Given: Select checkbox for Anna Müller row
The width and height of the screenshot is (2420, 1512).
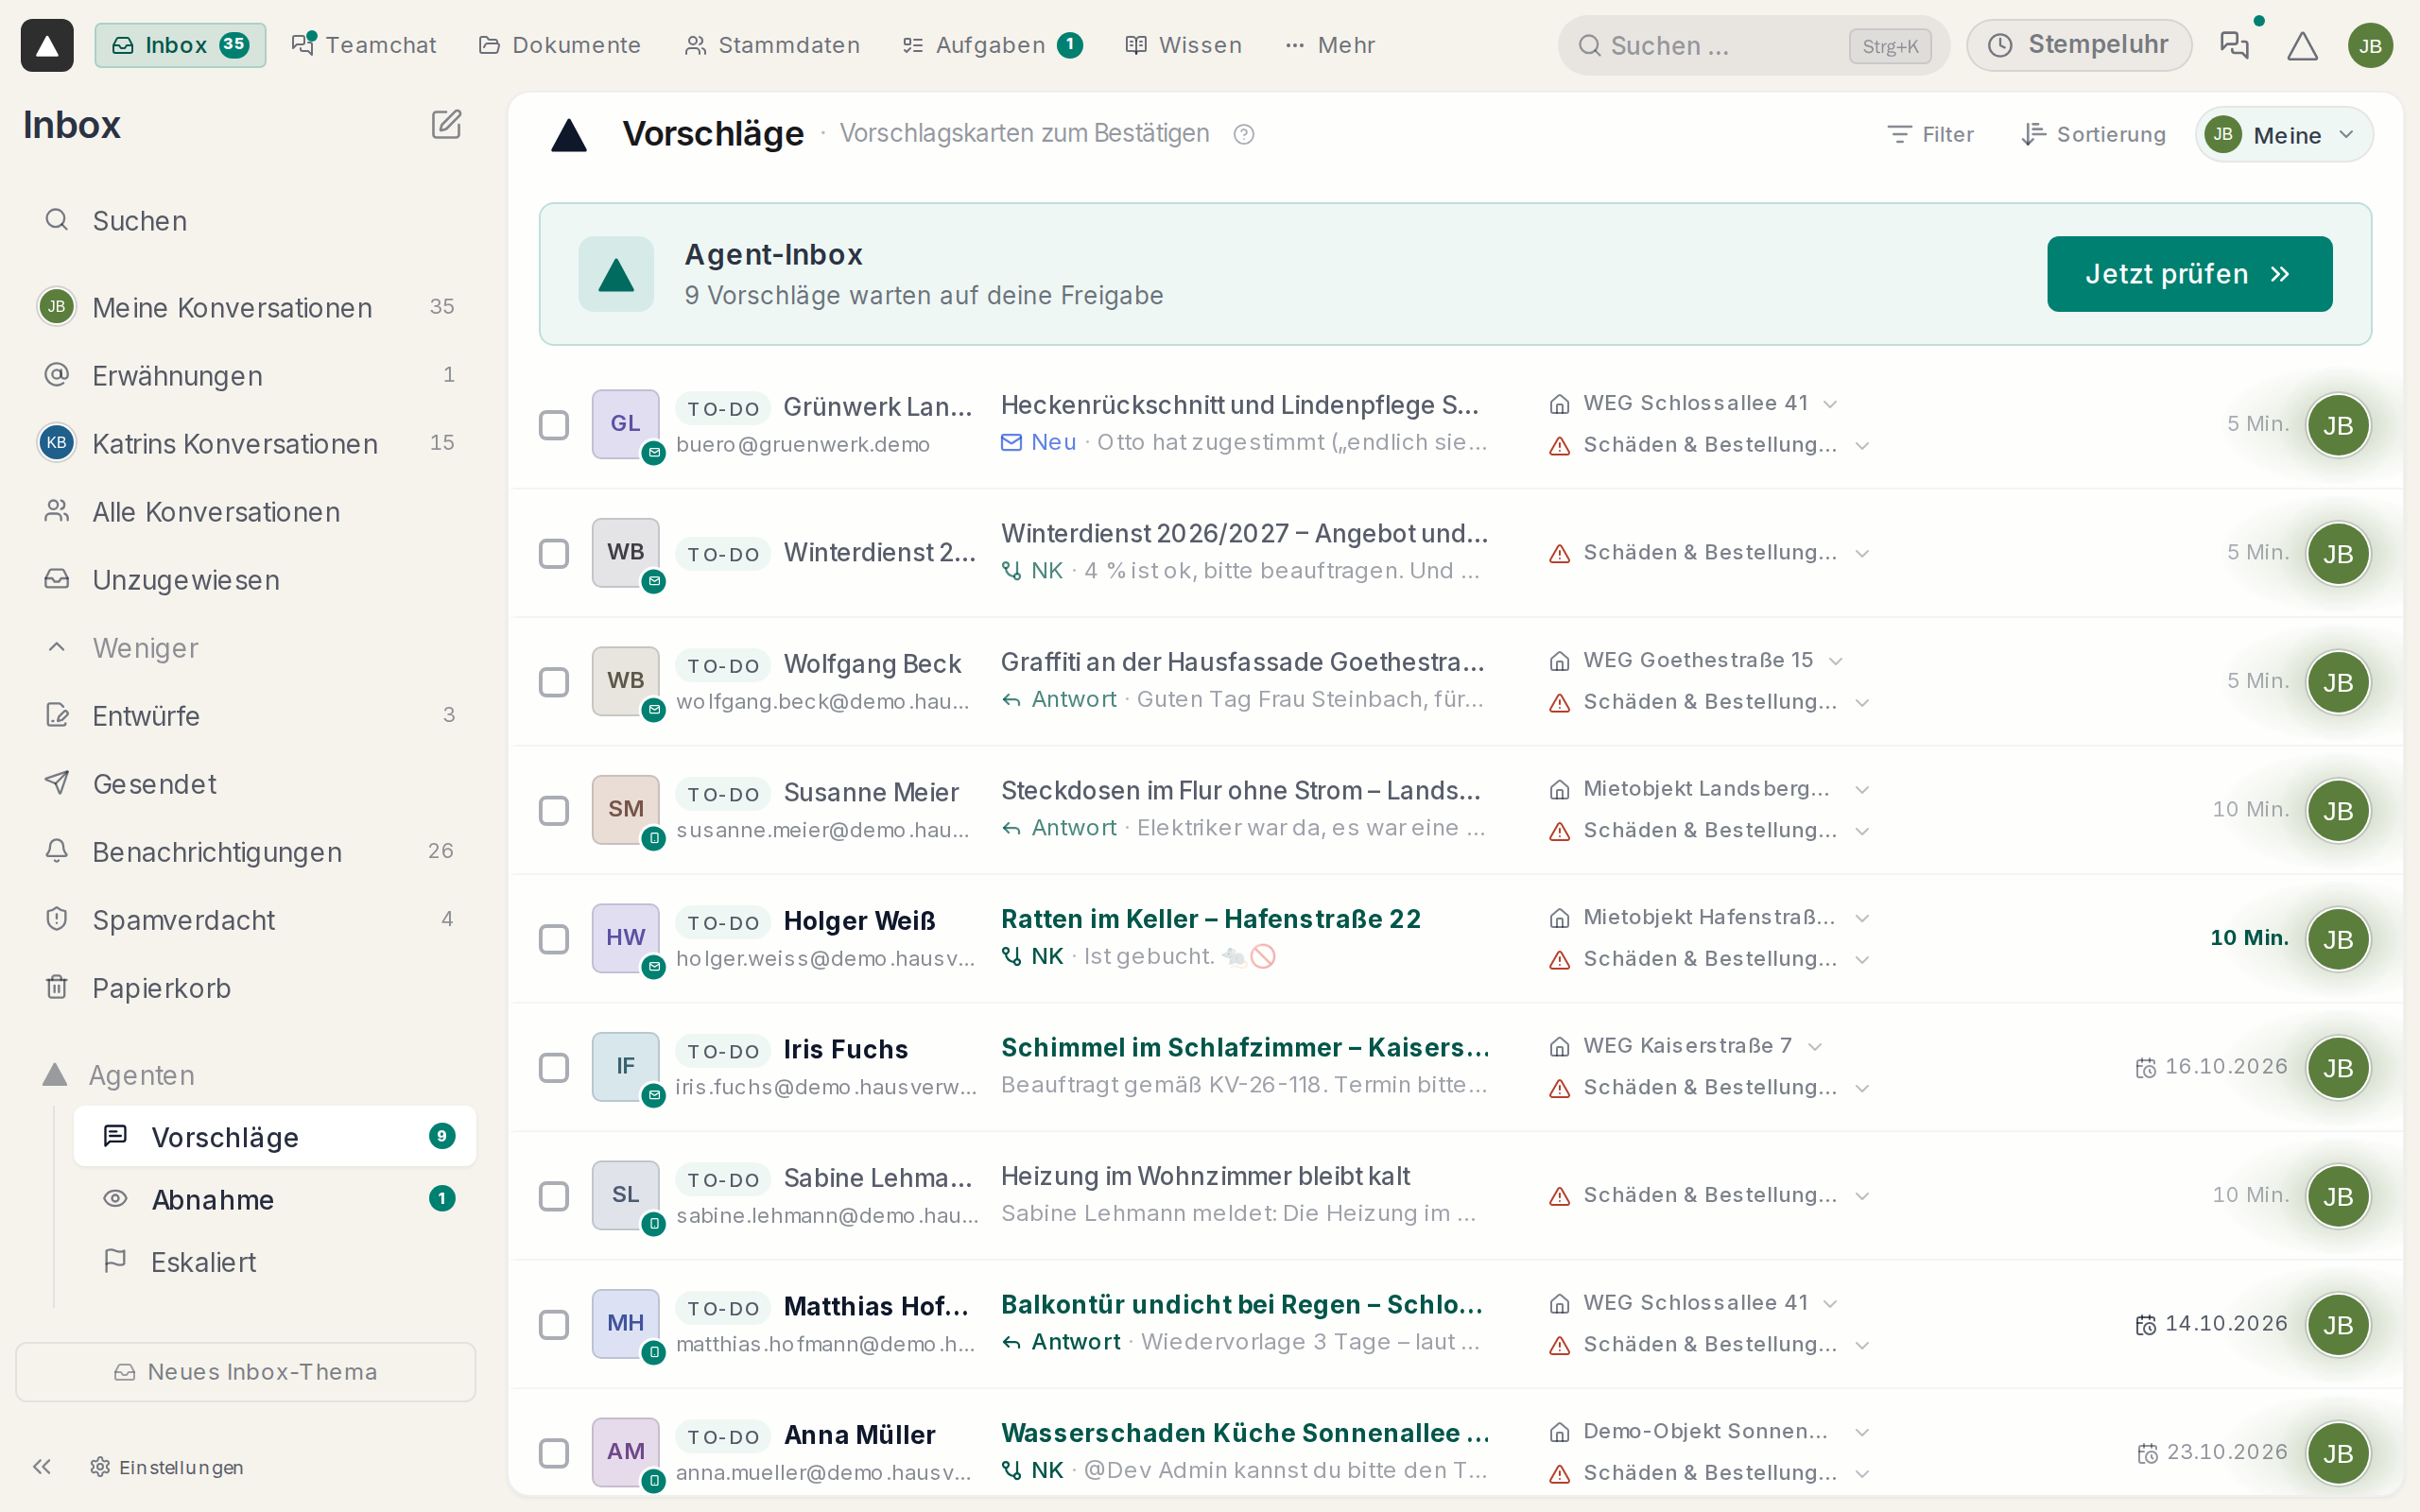Looking at the screenshot, I should pos(554,1453).
